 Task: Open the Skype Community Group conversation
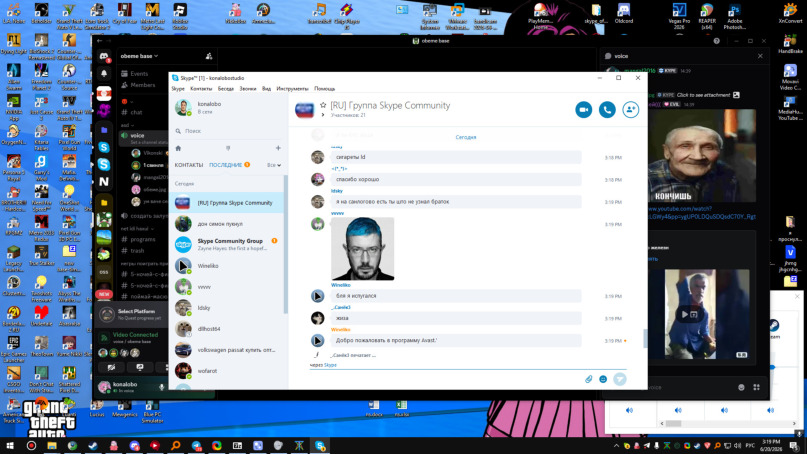[x=227, y=245]
